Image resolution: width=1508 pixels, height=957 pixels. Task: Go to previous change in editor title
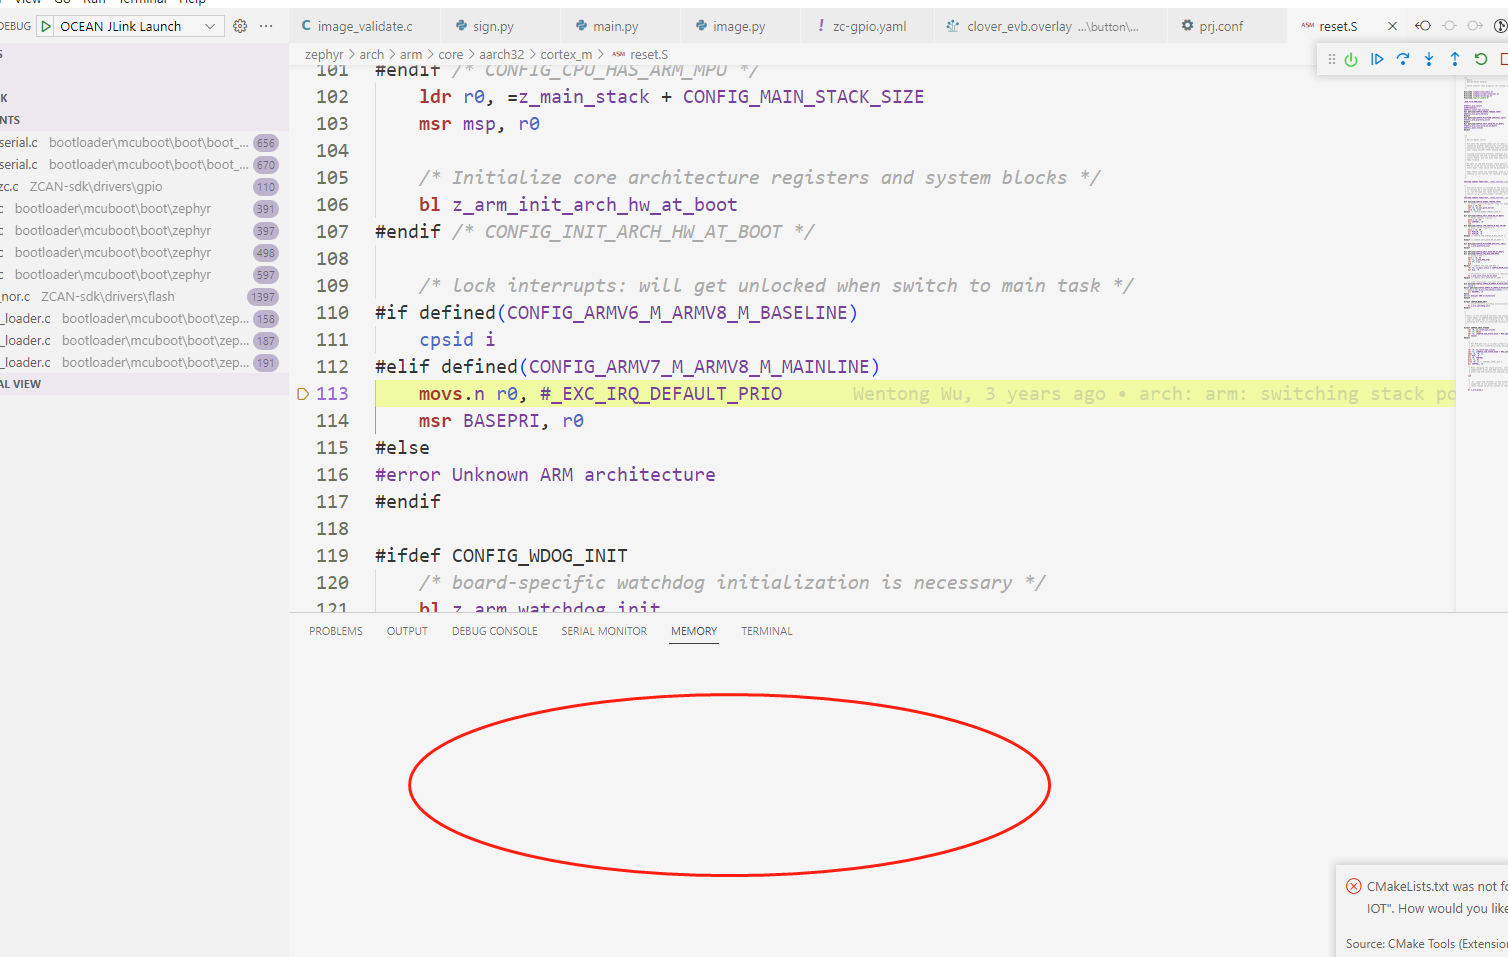point(1423,26)
